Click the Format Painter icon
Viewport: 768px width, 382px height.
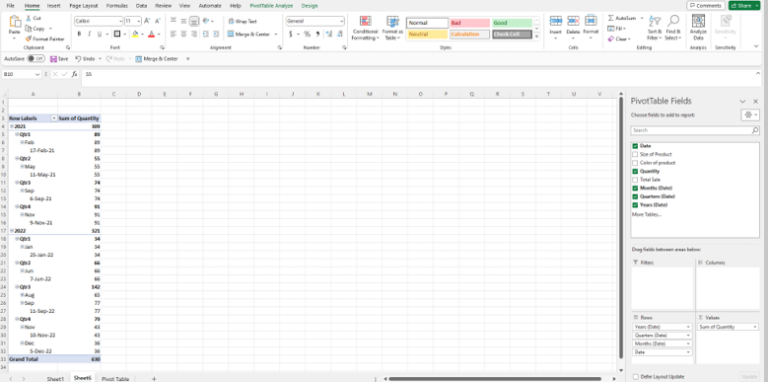tap(29, 39)
